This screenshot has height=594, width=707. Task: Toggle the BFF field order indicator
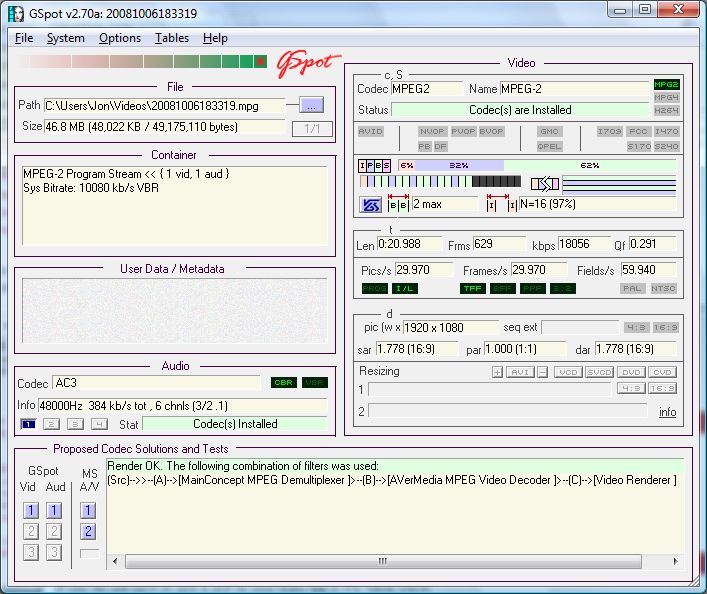point(502,289)
